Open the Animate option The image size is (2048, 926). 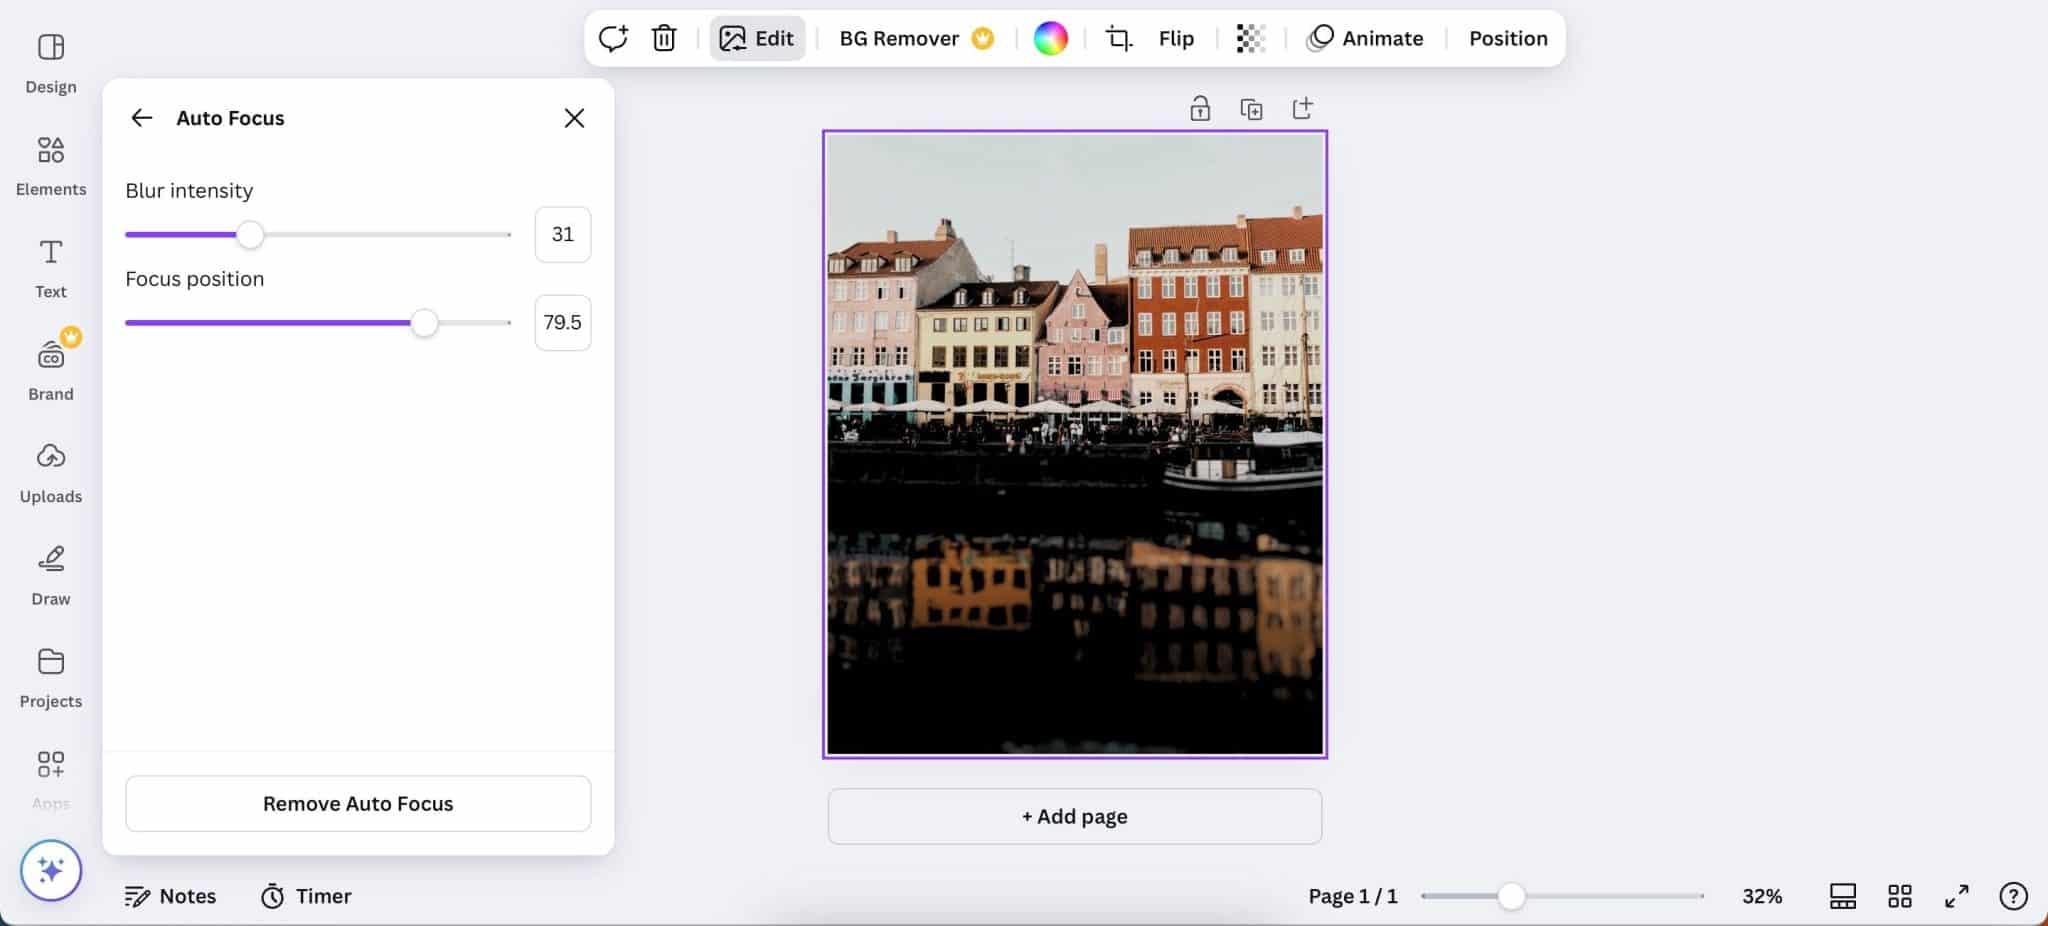click(1365, 38)
